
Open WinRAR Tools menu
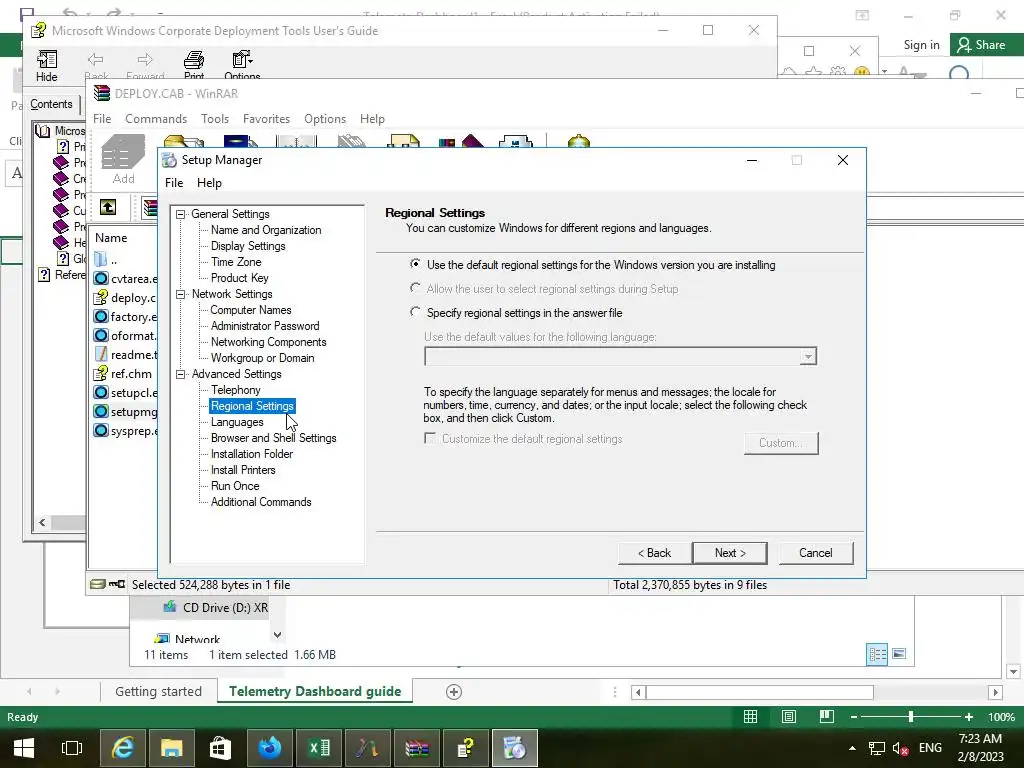[x=215, y=119]
